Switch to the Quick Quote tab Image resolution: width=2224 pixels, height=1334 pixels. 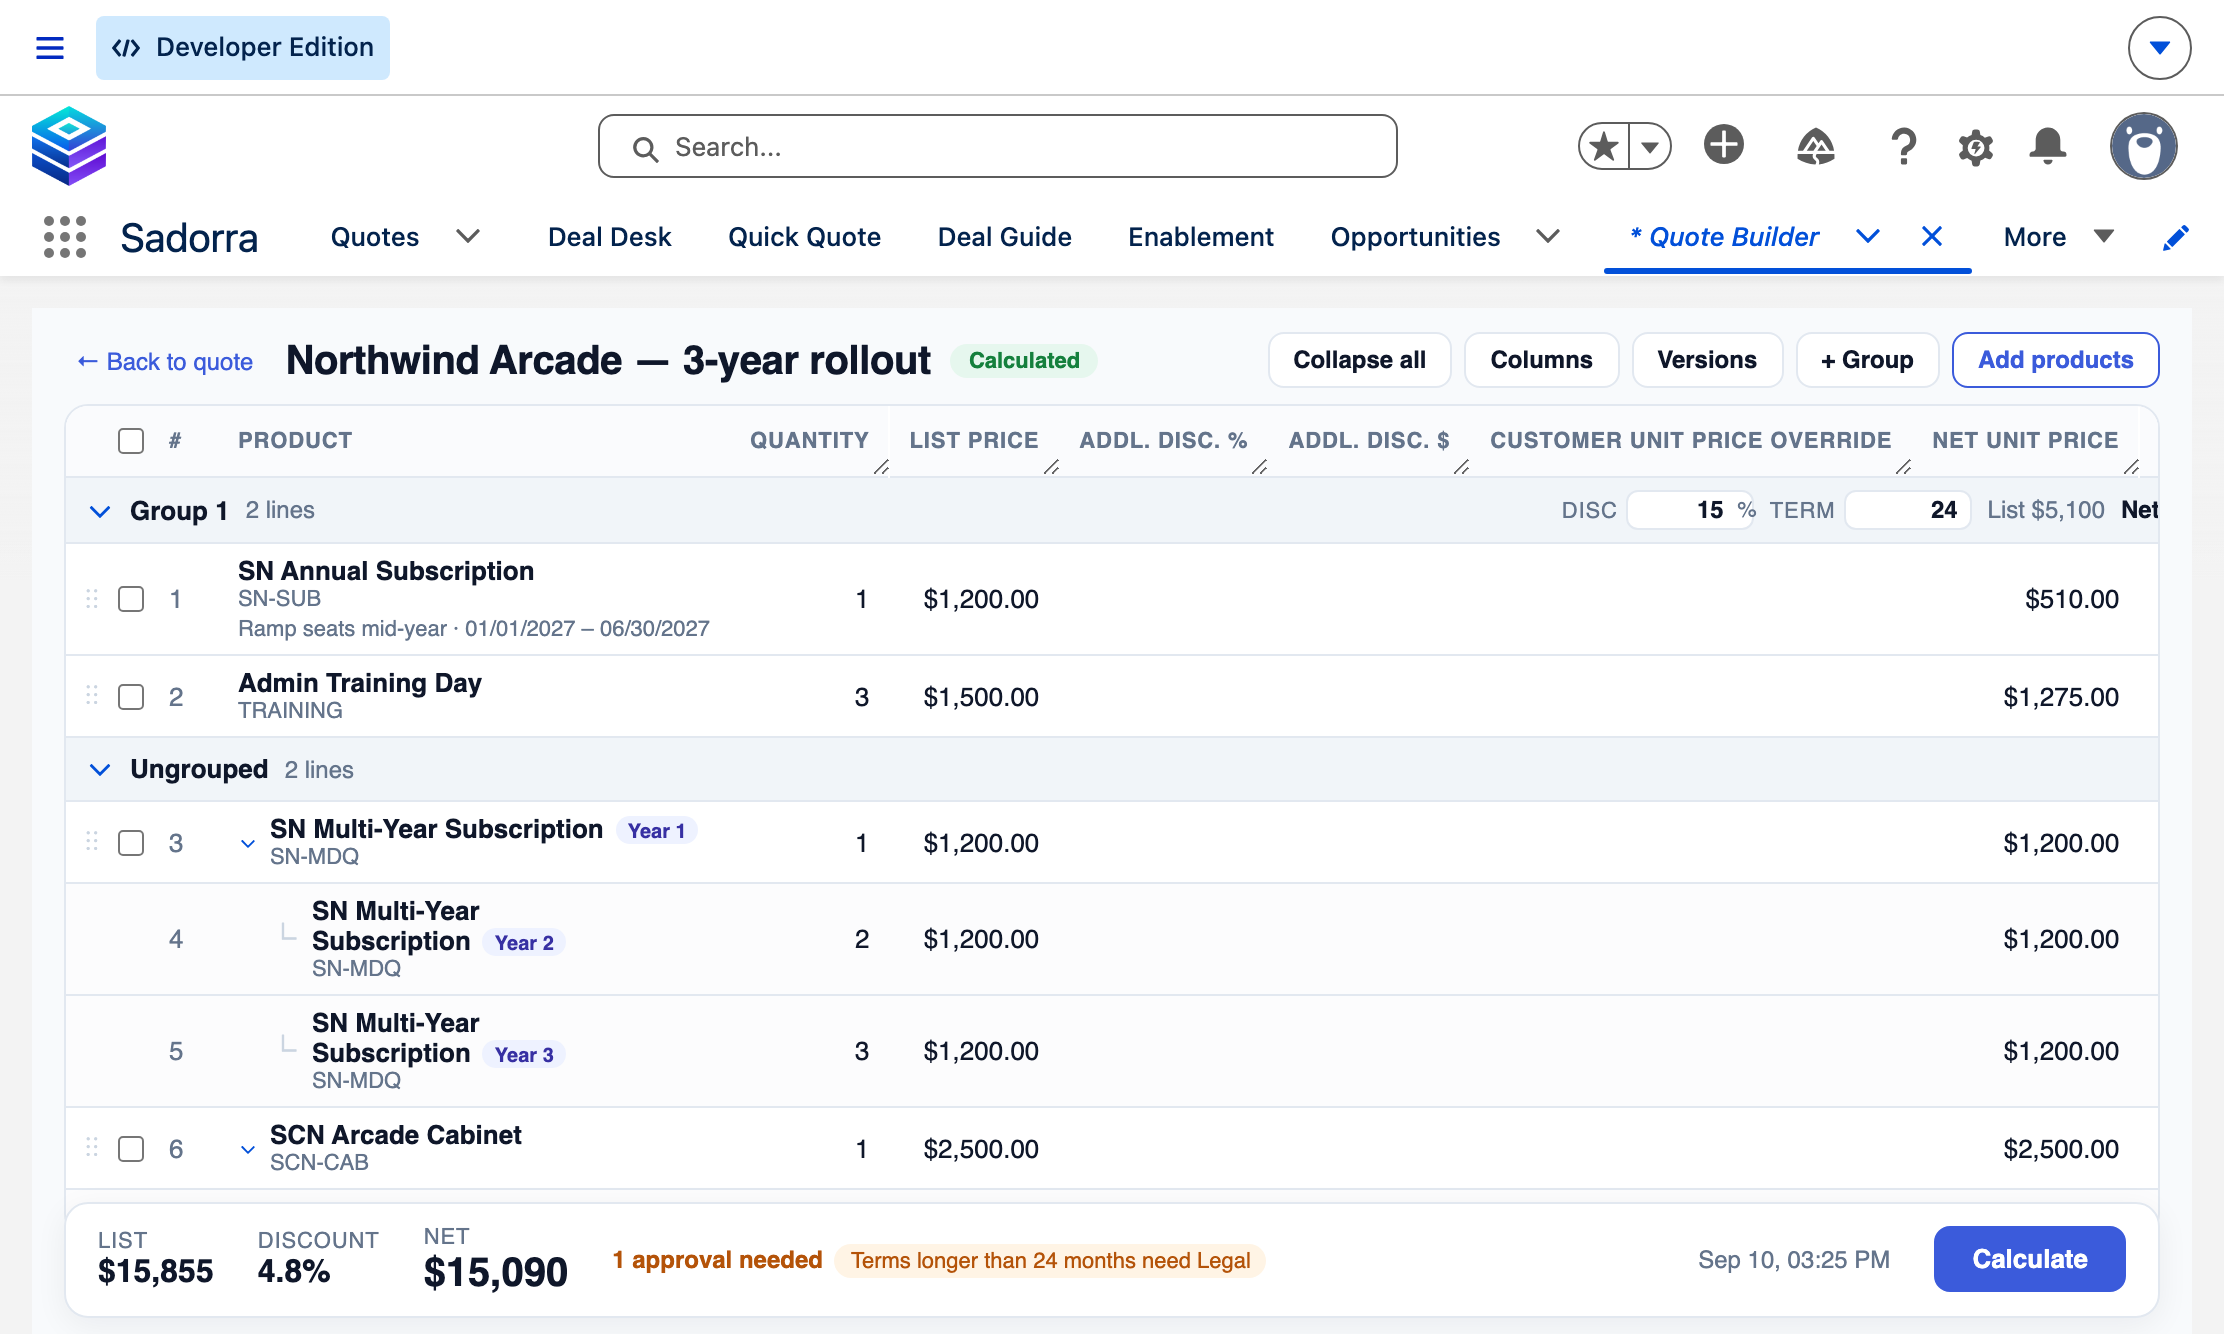[804, 237]
